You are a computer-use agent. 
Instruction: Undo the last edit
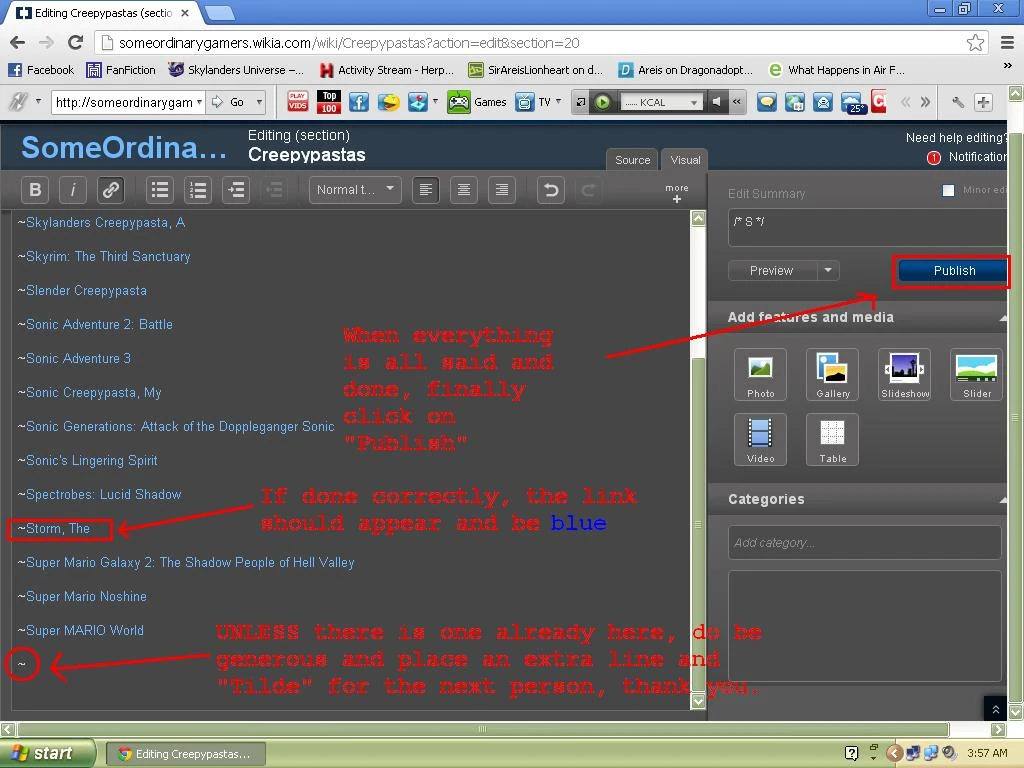(551, 190)
